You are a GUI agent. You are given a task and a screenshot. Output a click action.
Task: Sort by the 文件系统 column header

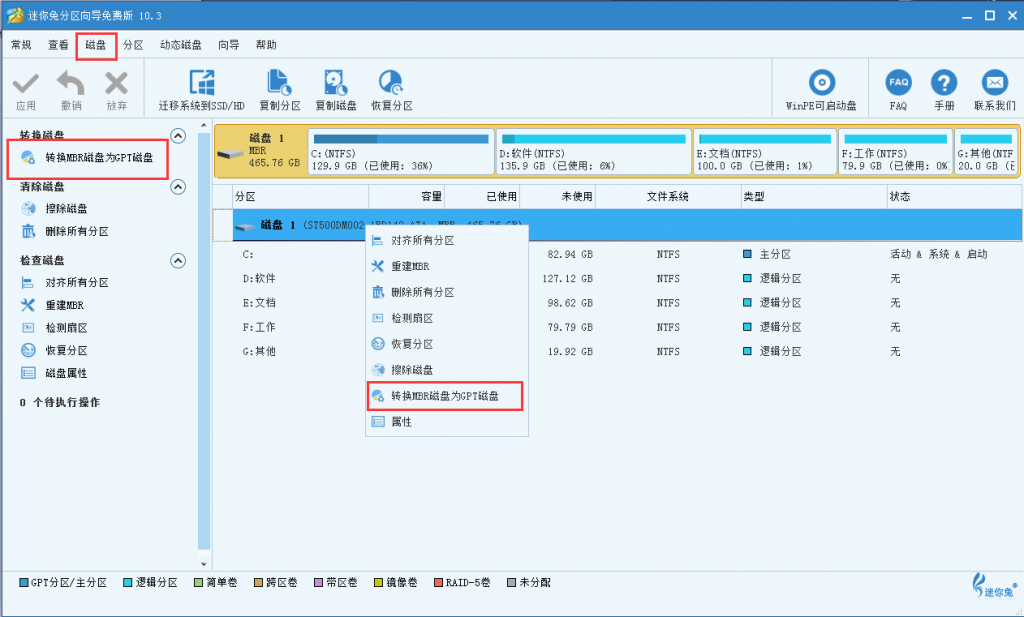tap(668, 197)
